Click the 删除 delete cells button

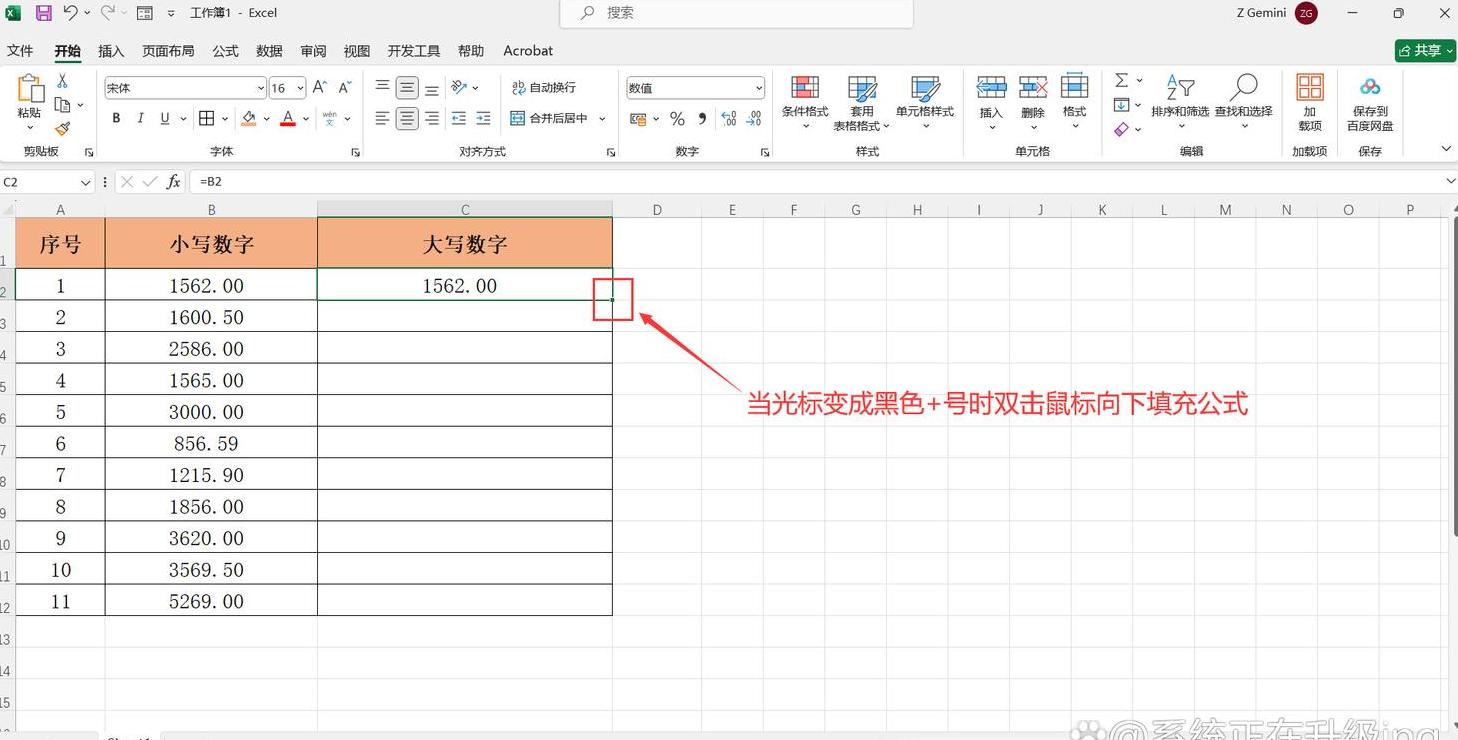(1033, 102)
